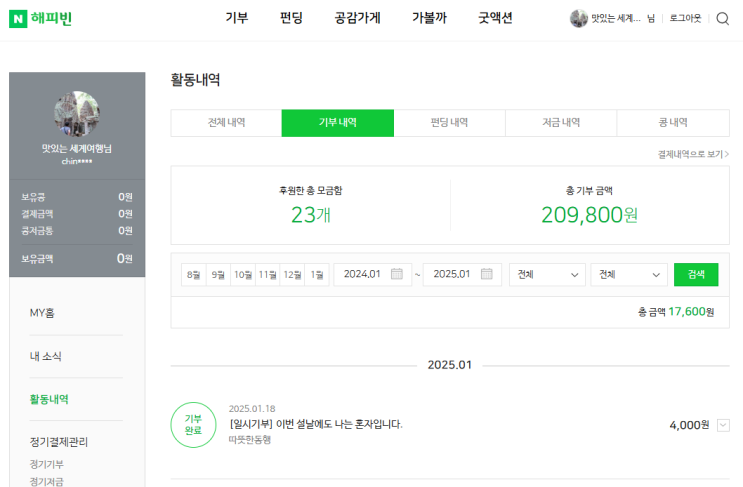Image resolution: width=743 pixels, height=487 pixels.
Task: Click the Happybean green N logo
Action: pyautogui.click(x=19, y=19)
